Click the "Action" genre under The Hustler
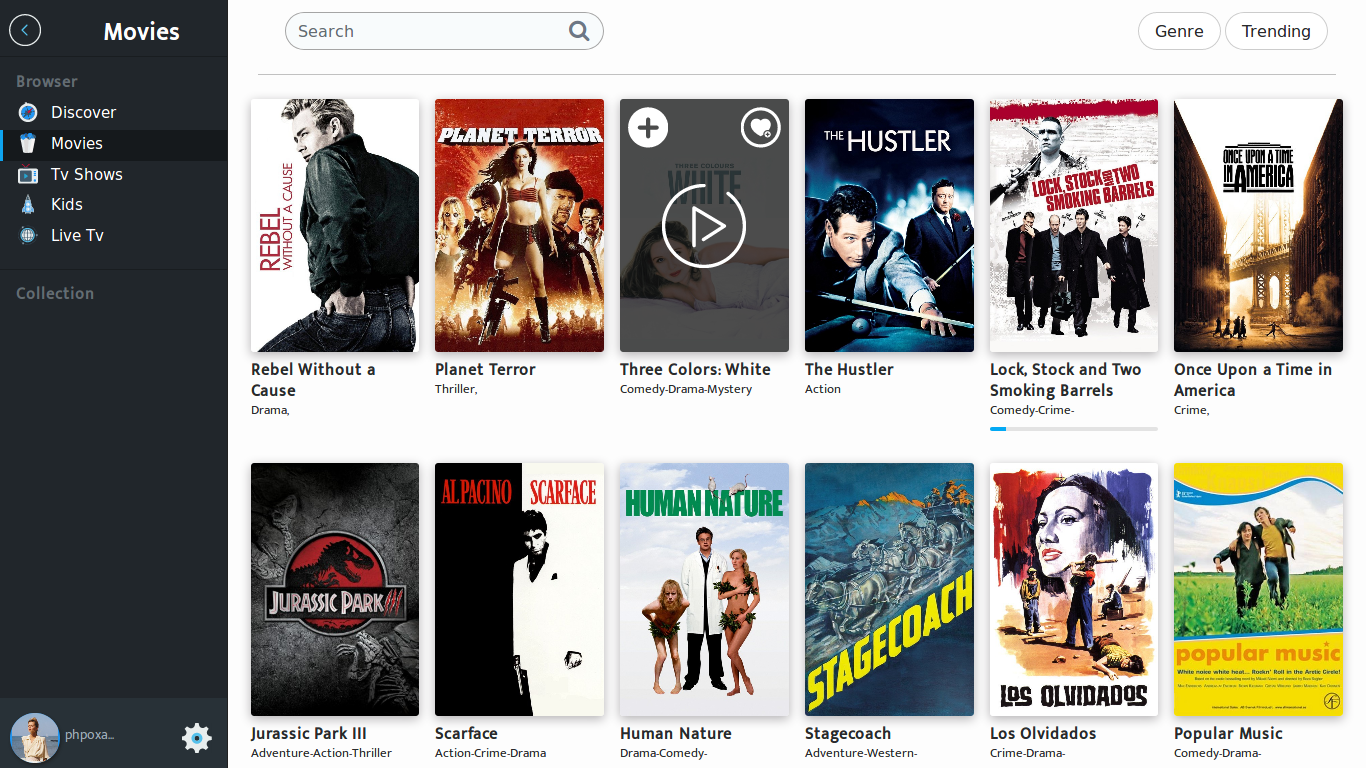1366x768 pixels. pos(823,389)
